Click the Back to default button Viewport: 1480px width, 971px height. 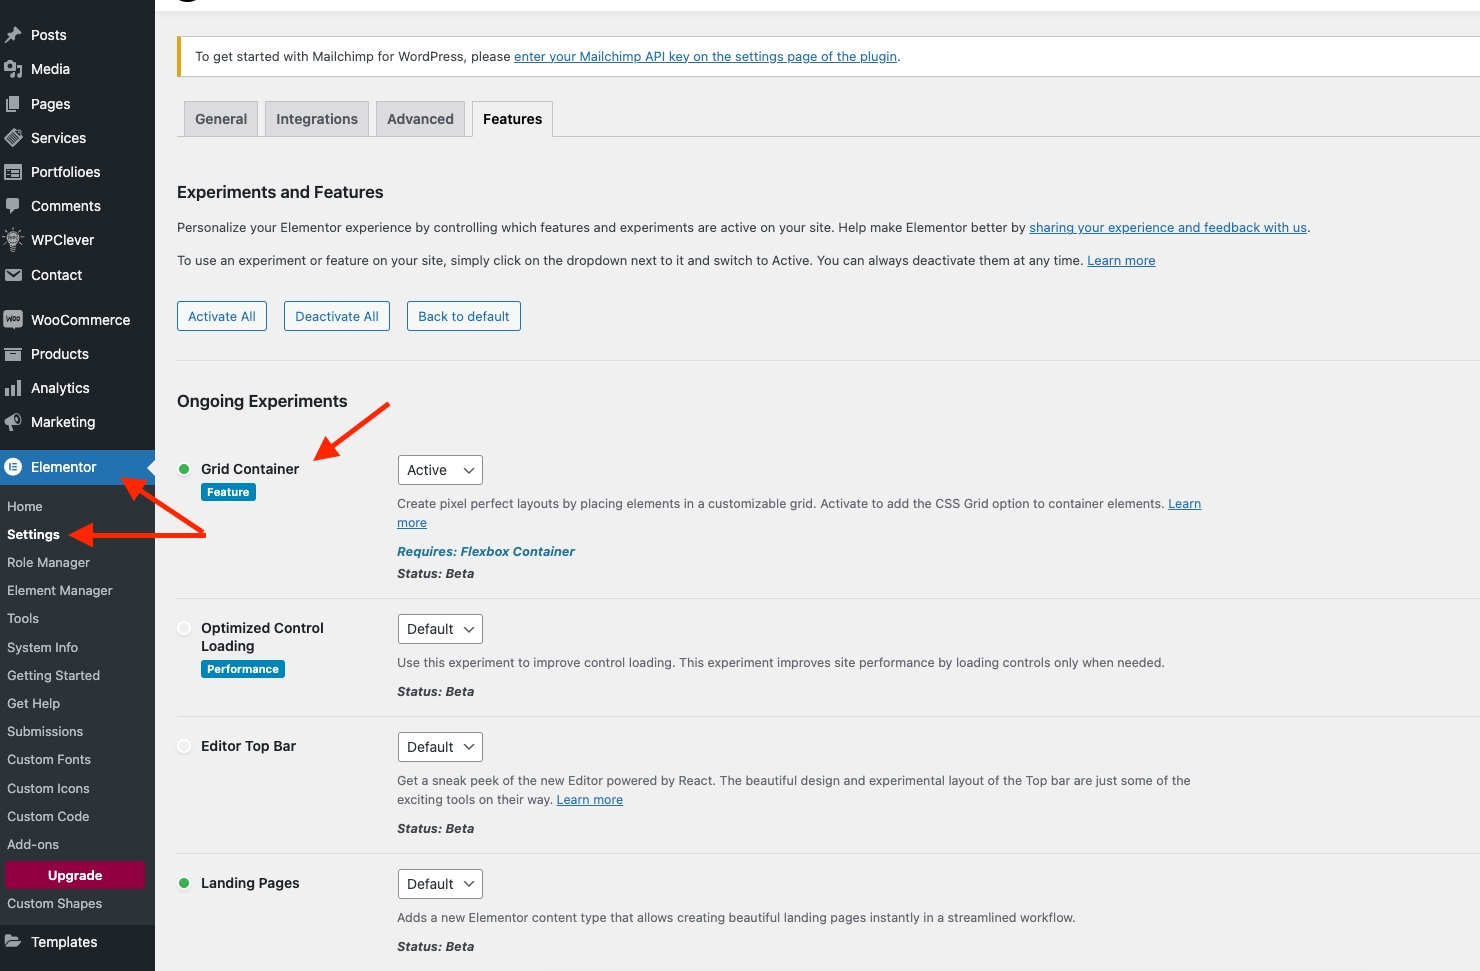463,316
